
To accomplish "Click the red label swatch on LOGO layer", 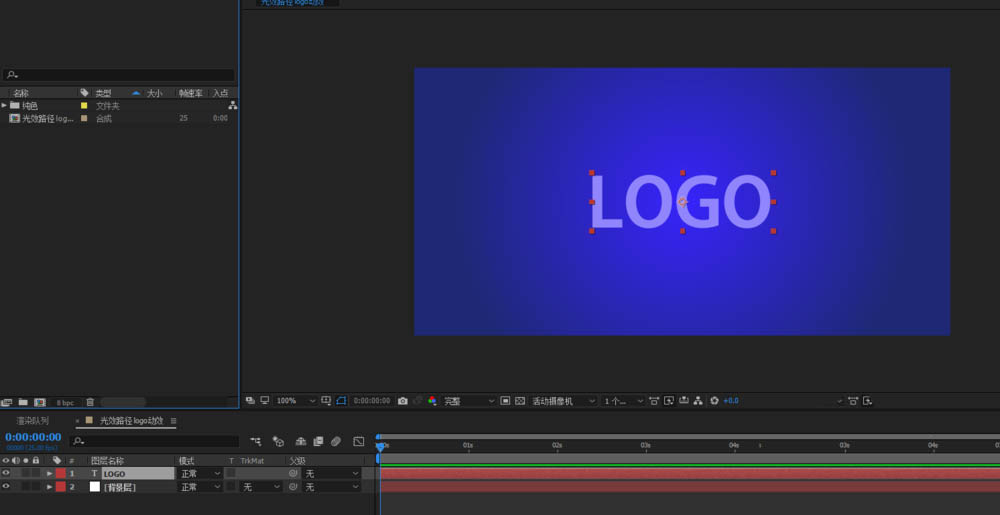I will (61, 473).
